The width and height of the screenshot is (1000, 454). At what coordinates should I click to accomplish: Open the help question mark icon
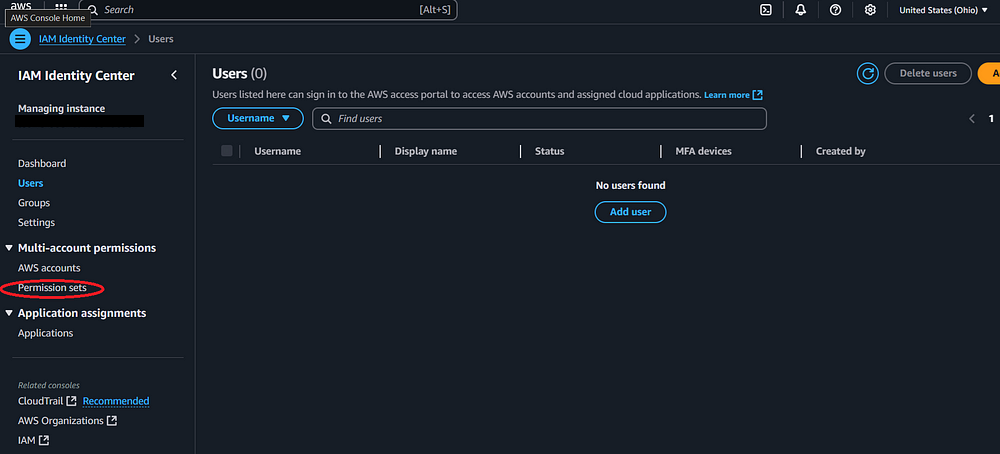pyautogui.click(x=835, y=10)
